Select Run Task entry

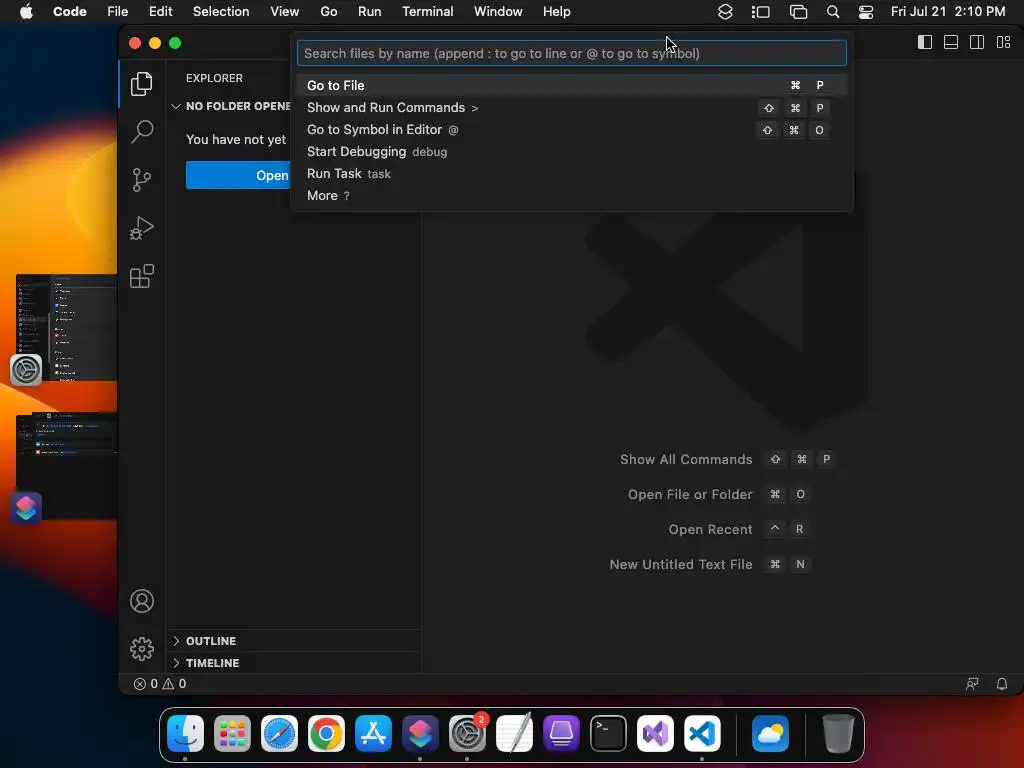(x=571, y=174)
